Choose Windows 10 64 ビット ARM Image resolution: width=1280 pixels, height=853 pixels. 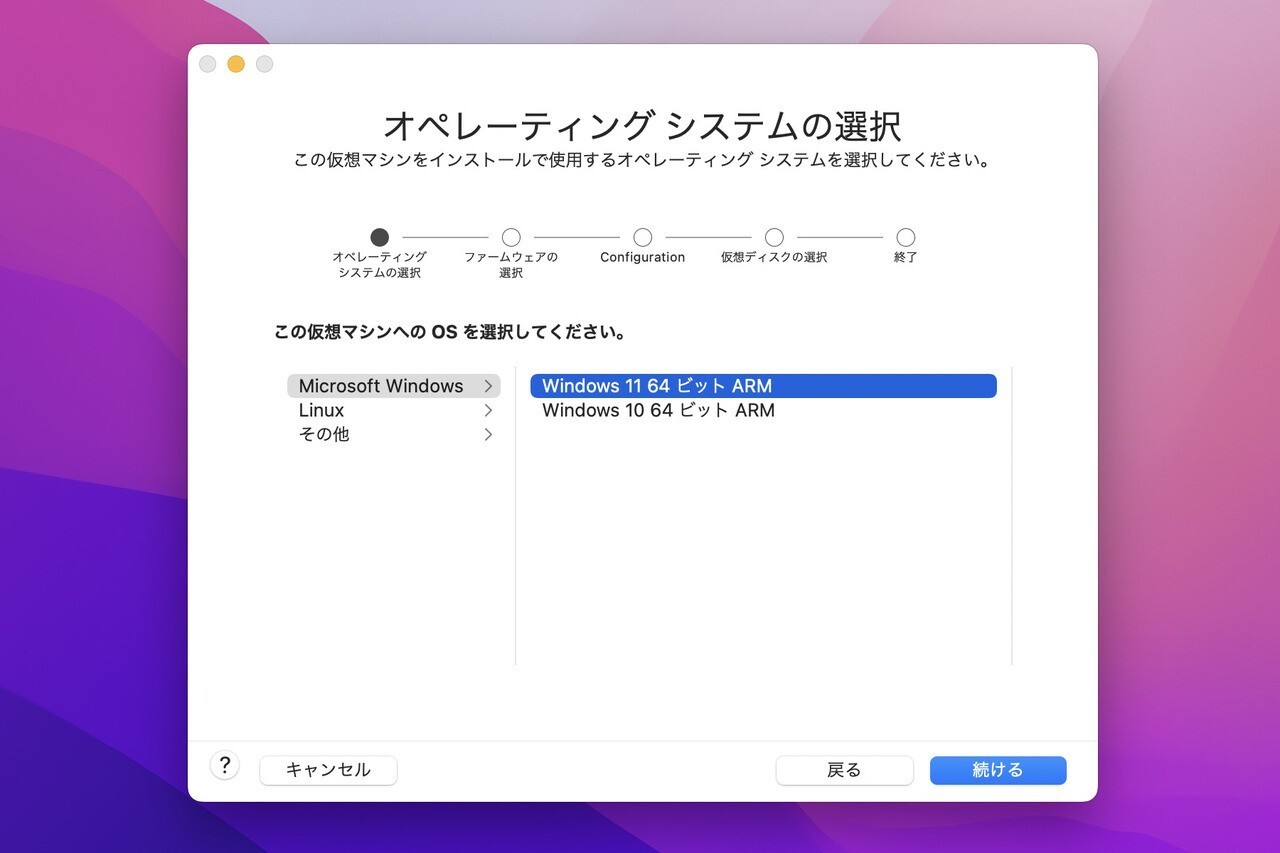point(763,410)
